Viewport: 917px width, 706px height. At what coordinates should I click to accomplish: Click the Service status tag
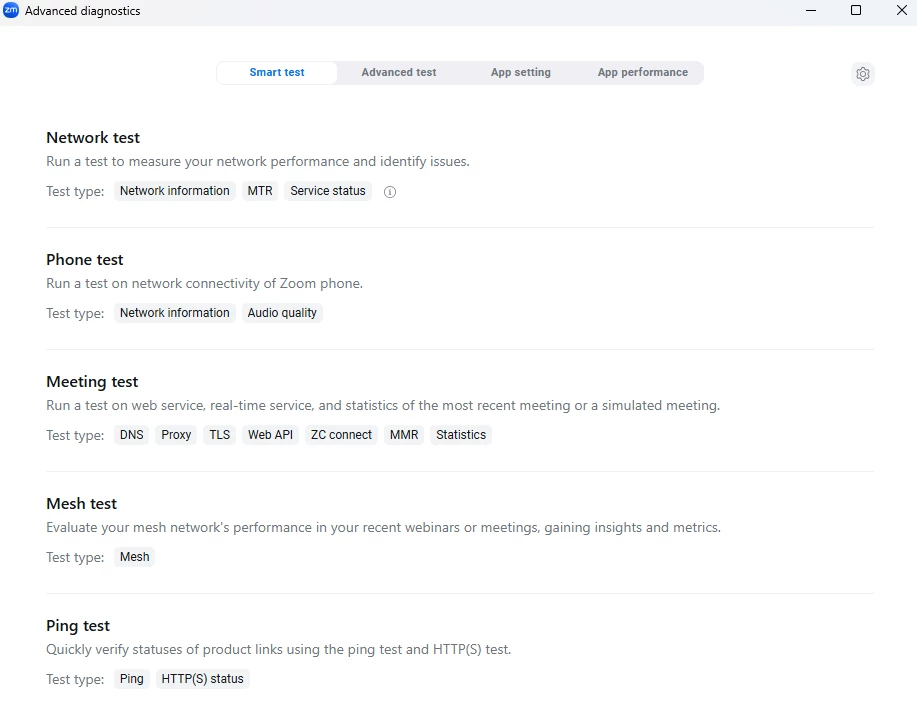pos(328,191)
